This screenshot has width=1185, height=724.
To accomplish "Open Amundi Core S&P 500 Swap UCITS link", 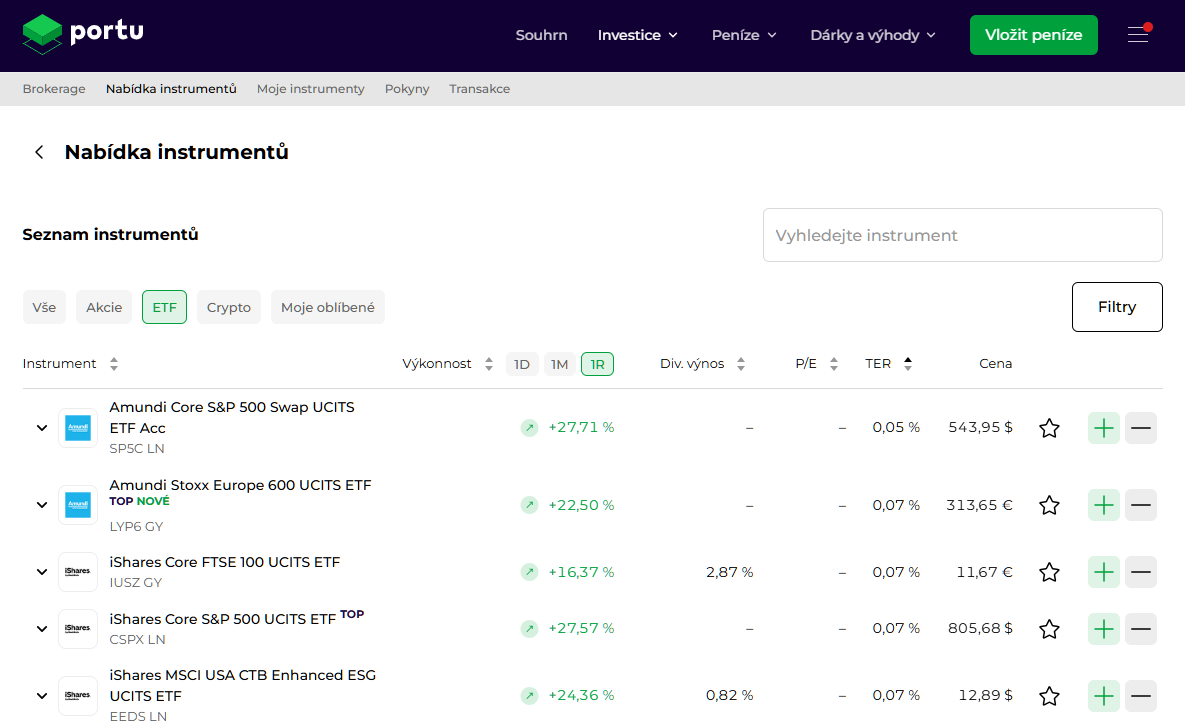I will point(232,417).
